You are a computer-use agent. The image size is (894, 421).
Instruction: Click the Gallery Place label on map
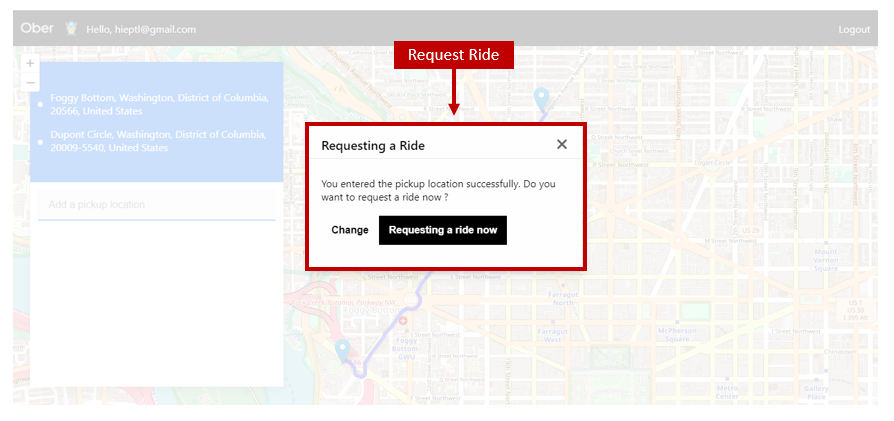click(x=816, y=392)
